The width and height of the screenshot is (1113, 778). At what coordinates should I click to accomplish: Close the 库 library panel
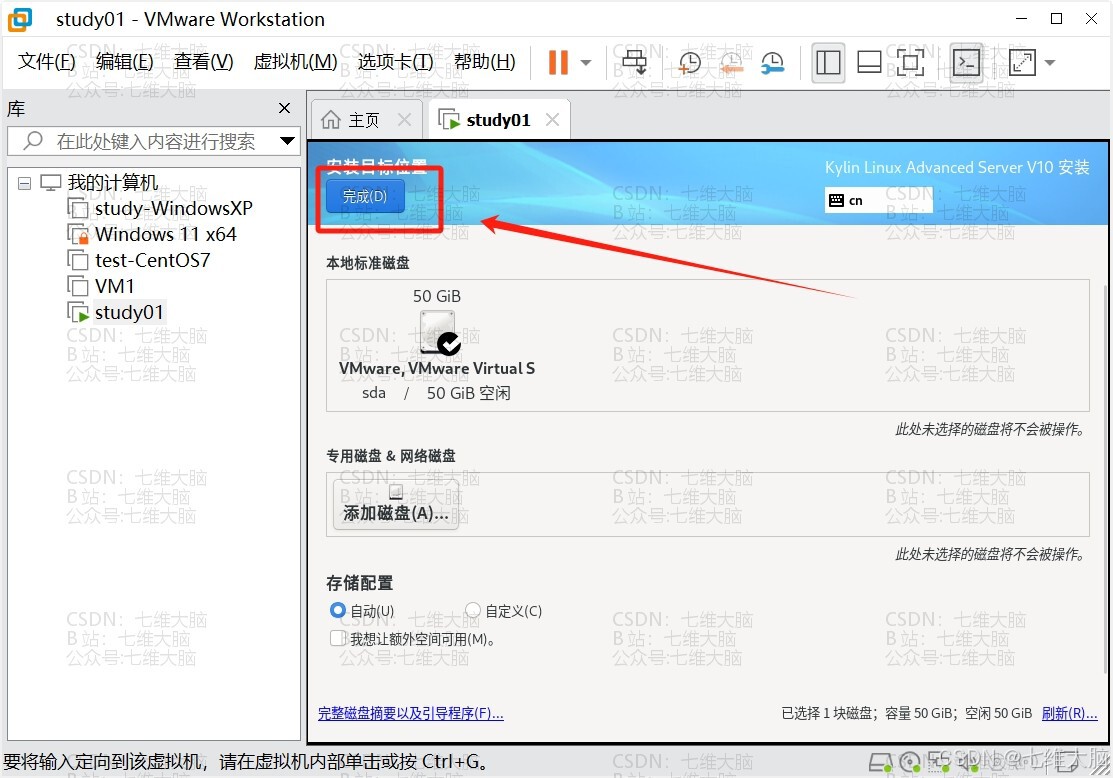[284, 108]
